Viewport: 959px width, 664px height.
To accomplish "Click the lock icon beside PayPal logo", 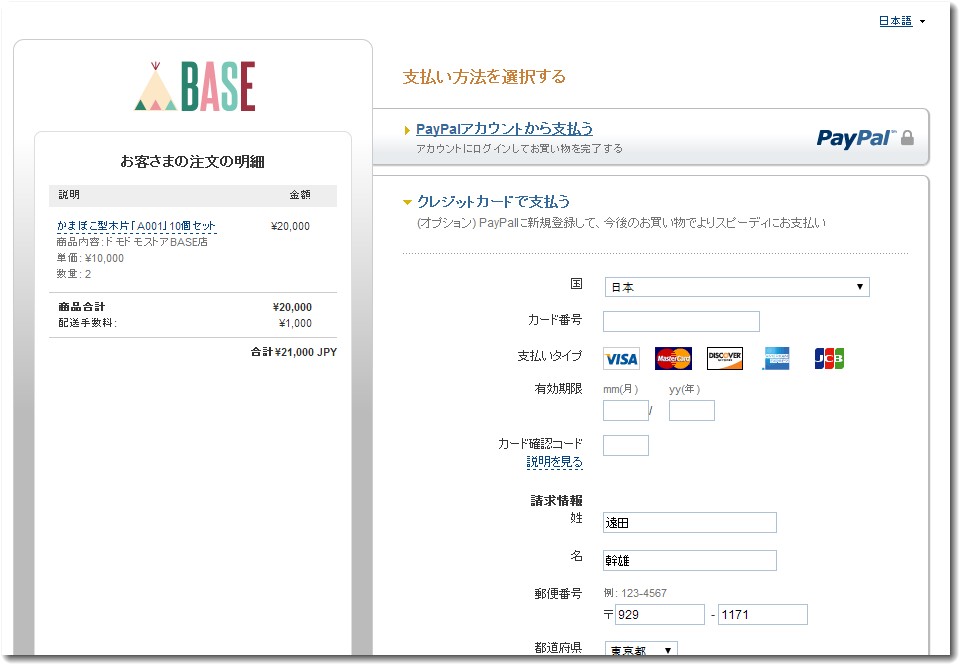I will (908, 140).
